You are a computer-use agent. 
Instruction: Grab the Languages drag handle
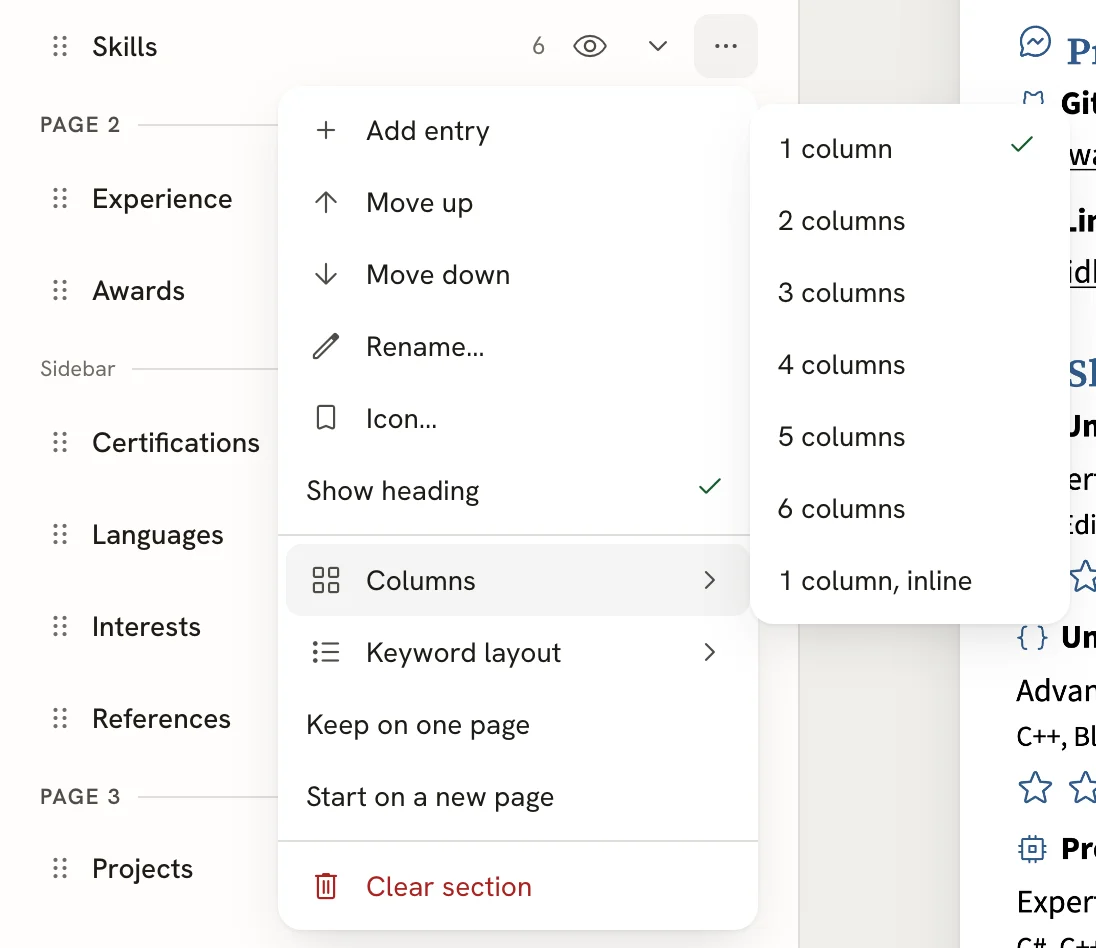tap(60, 535)
